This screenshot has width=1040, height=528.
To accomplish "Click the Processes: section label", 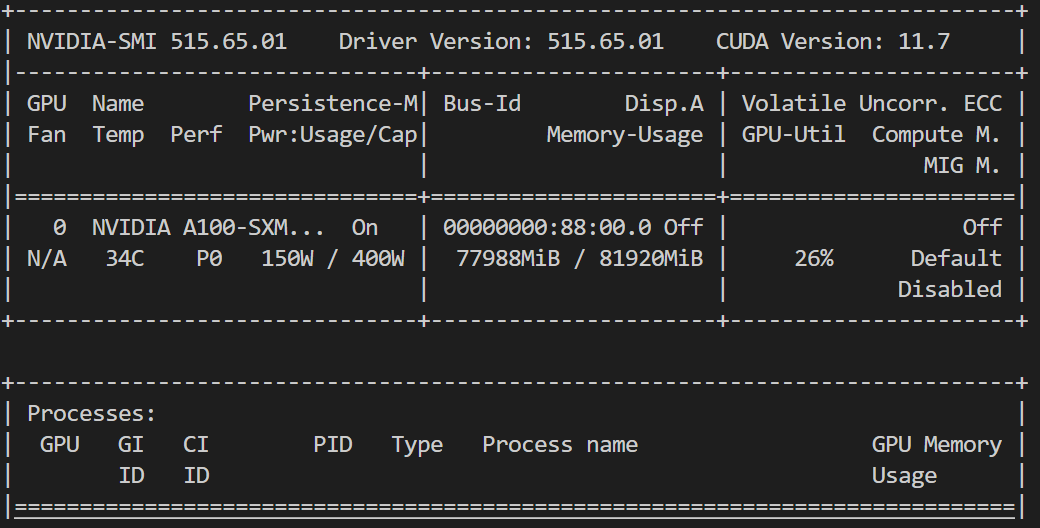I will [92, 414].
